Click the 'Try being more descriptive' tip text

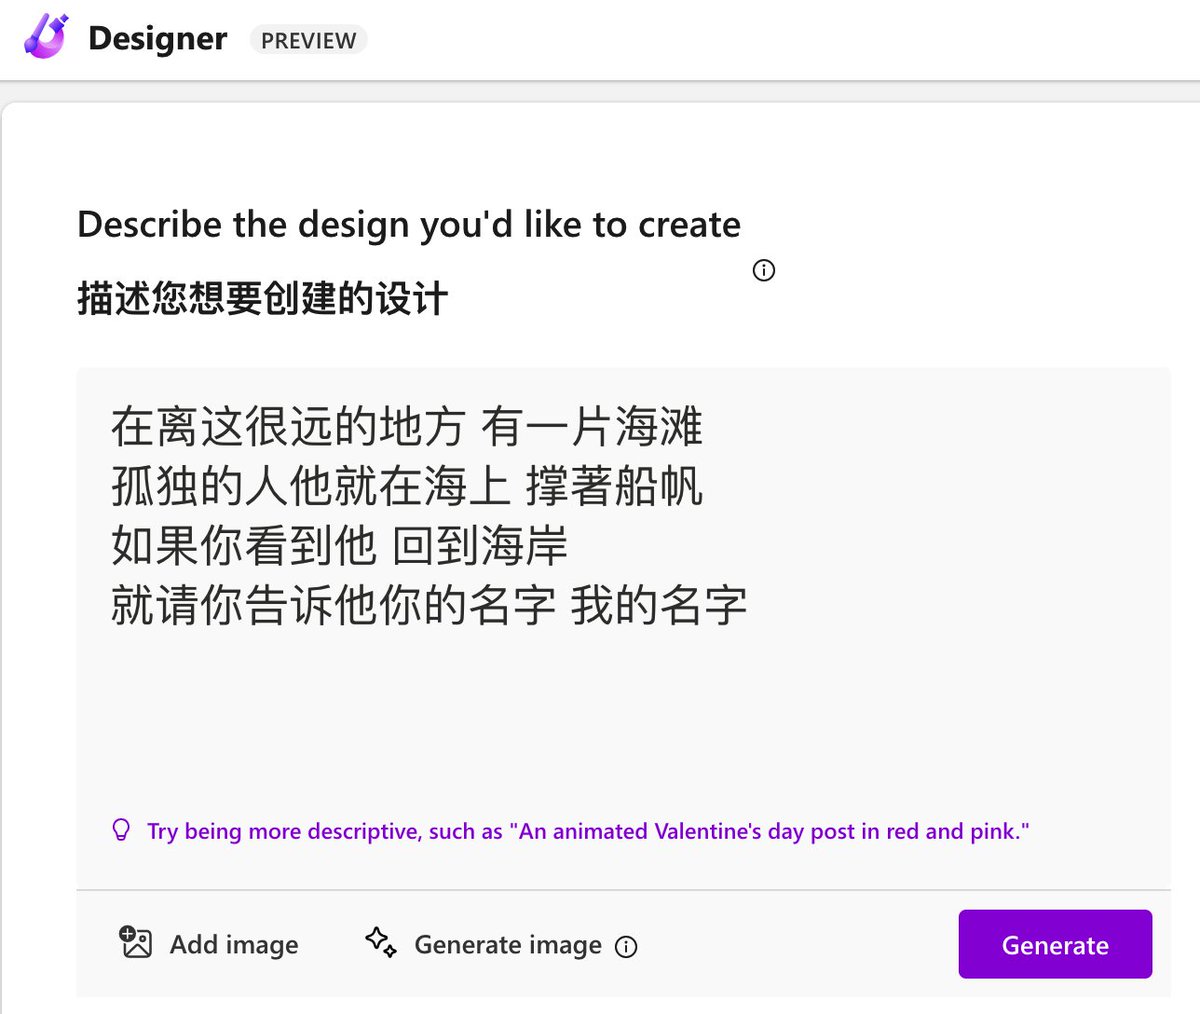588,831
